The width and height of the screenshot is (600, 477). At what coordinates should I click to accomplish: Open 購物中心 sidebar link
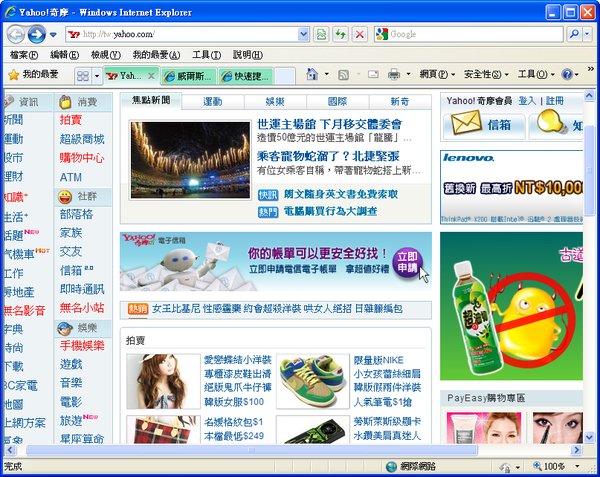coord(82,158)
